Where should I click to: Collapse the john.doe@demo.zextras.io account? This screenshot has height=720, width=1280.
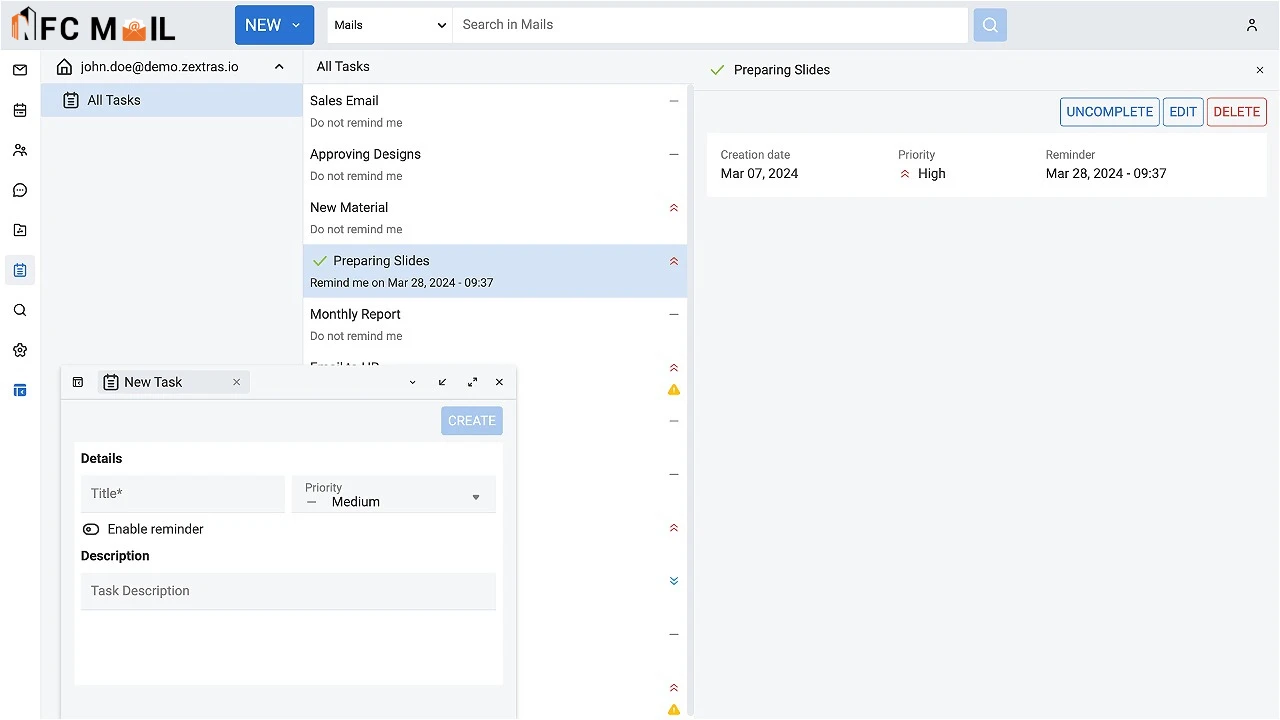[279, 67]
